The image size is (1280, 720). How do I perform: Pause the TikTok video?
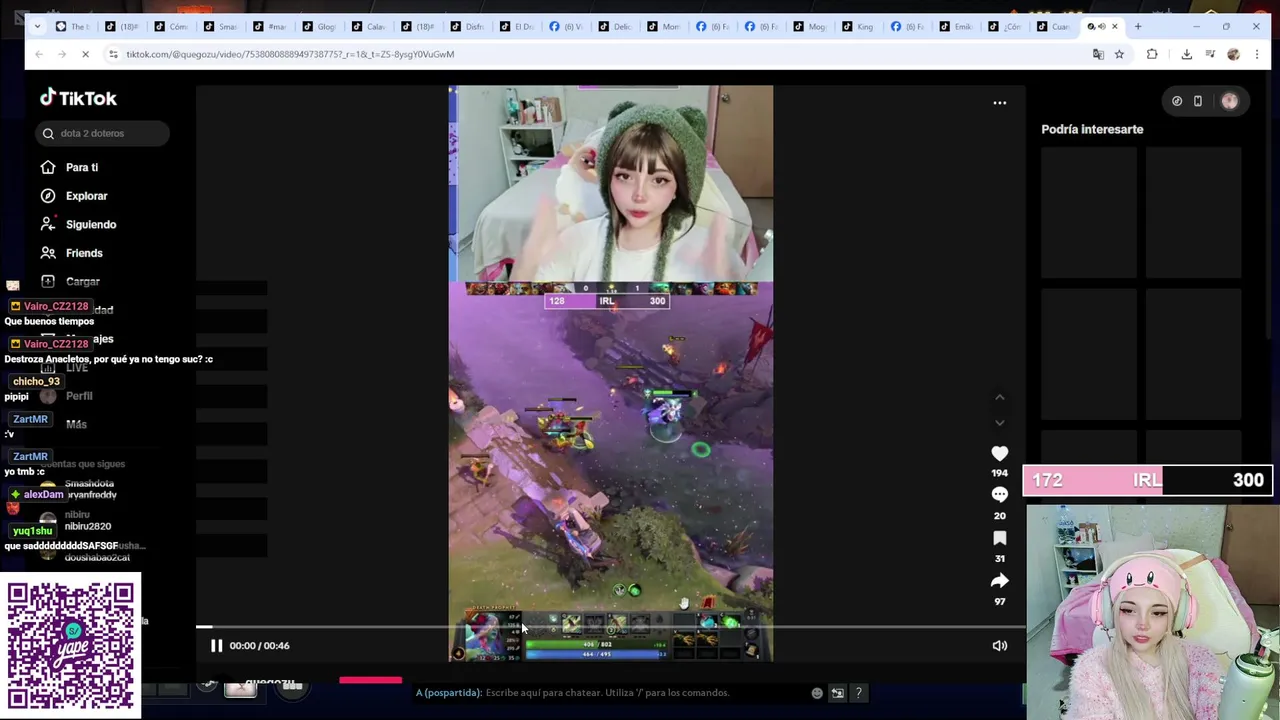(216, 646)
